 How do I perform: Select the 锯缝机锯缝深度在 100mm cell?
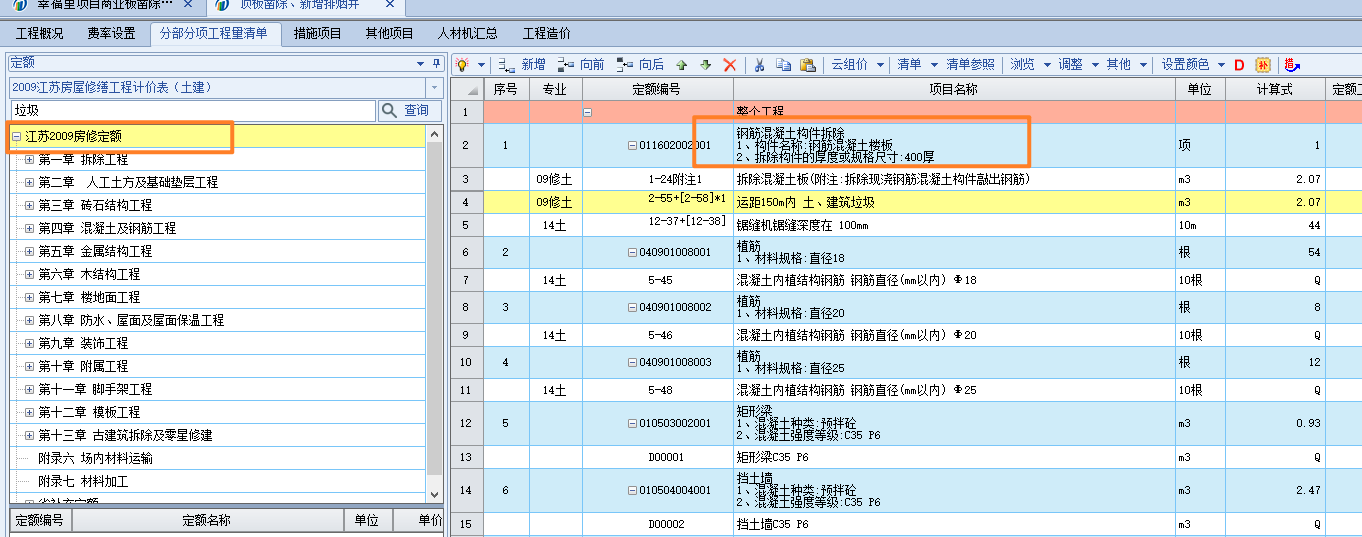[x=952, y=225]
